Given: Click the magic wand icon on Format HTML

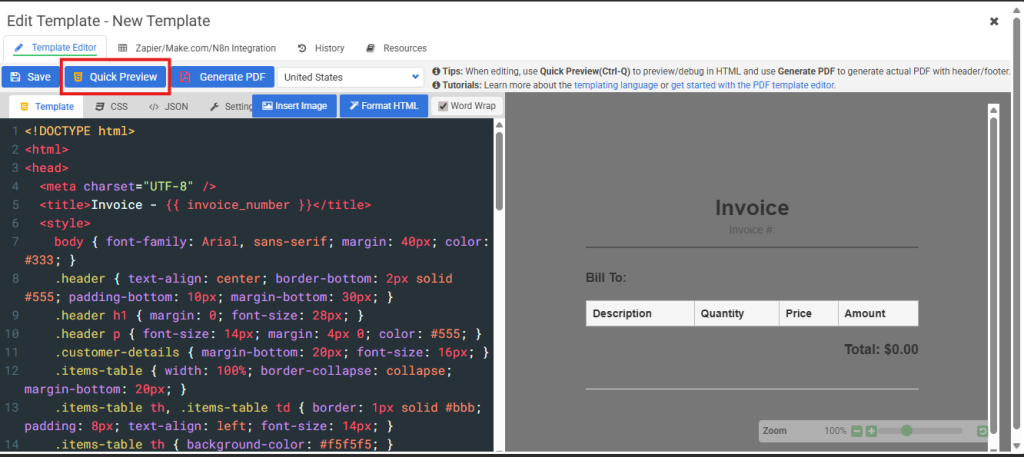Looking at the screenshot, I should point(354,106).
